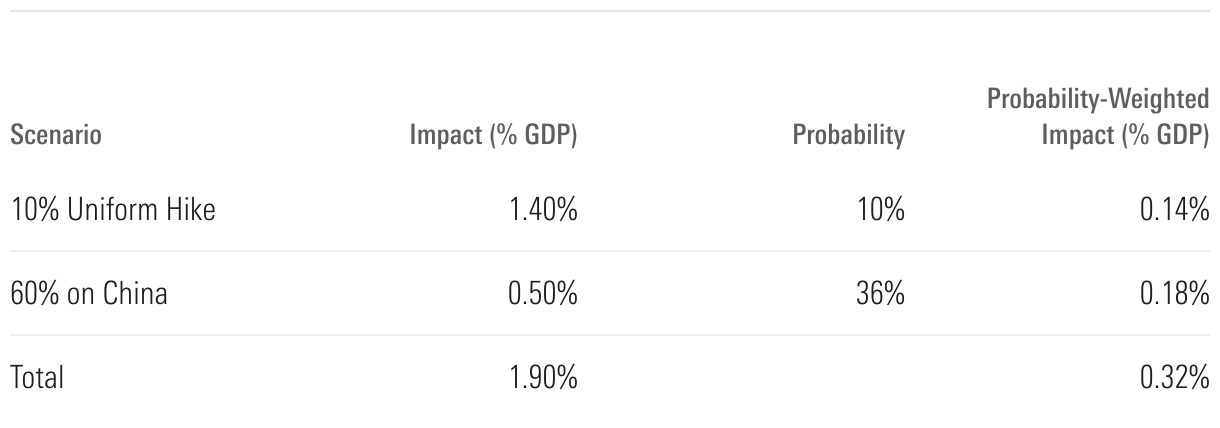Select the Total row label
This screenshot has height=428, width=1220.
[x=37, y=378]
